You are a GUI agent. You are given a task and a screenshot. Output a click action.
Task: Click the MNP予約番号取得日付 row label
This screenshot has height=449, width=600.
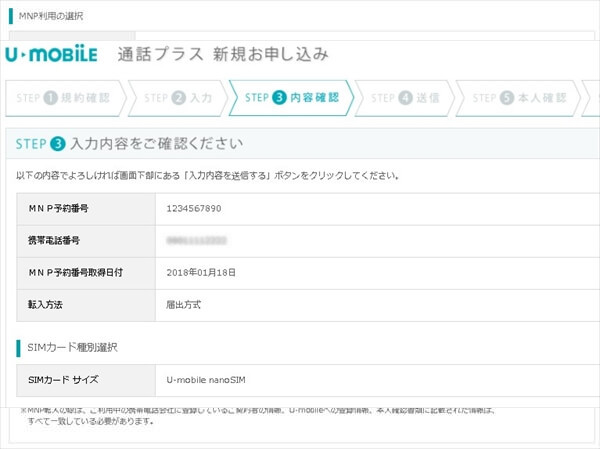75,273
